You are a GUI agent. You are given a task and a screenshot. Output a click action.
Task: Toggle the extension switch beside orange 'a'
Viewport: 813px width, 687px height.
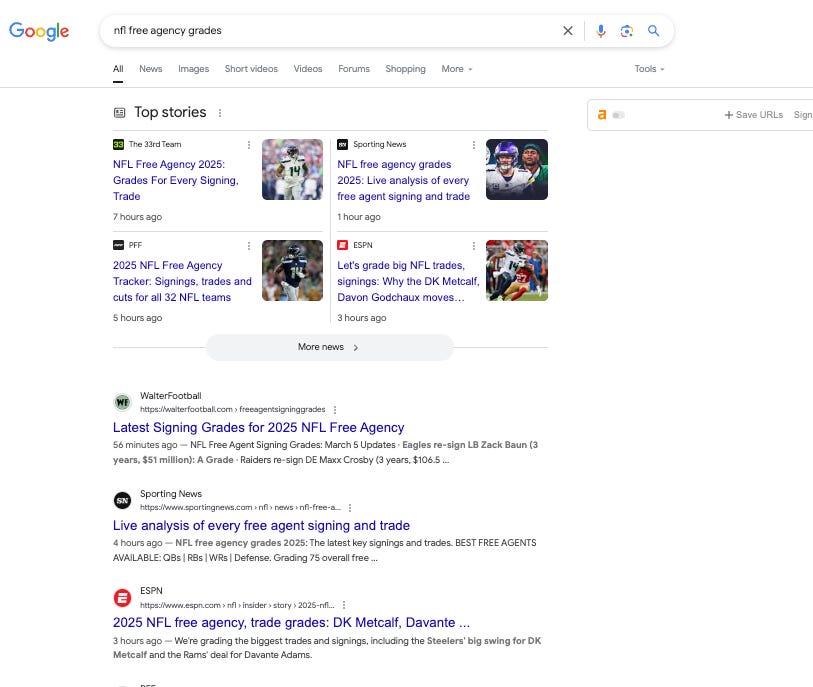[619, 115]
